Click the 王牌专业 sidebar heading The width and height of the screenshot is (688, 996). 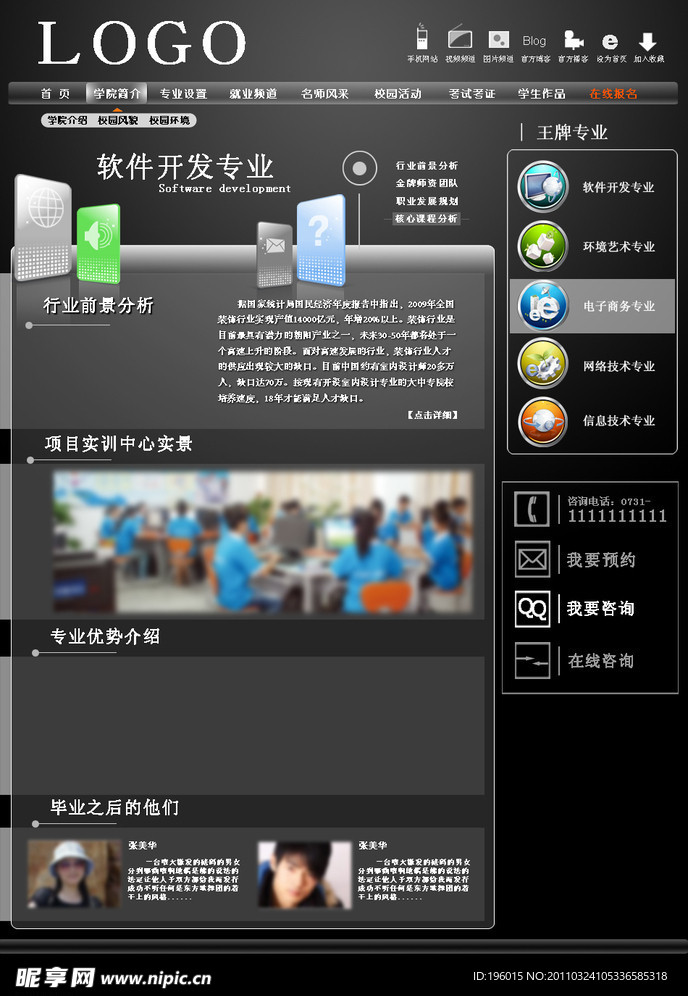(572, 132)
